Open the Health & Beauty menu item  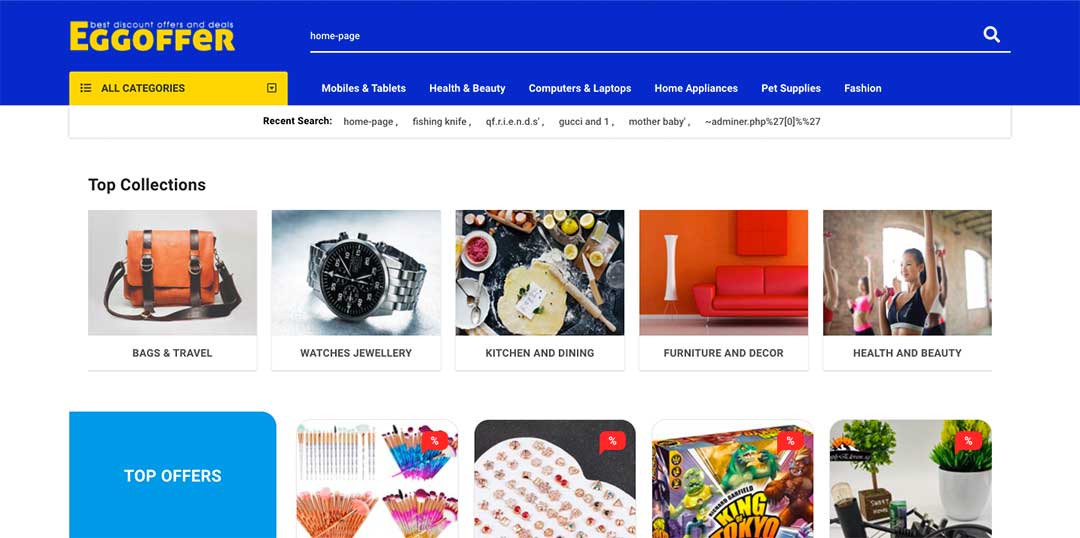click(467, 88)
